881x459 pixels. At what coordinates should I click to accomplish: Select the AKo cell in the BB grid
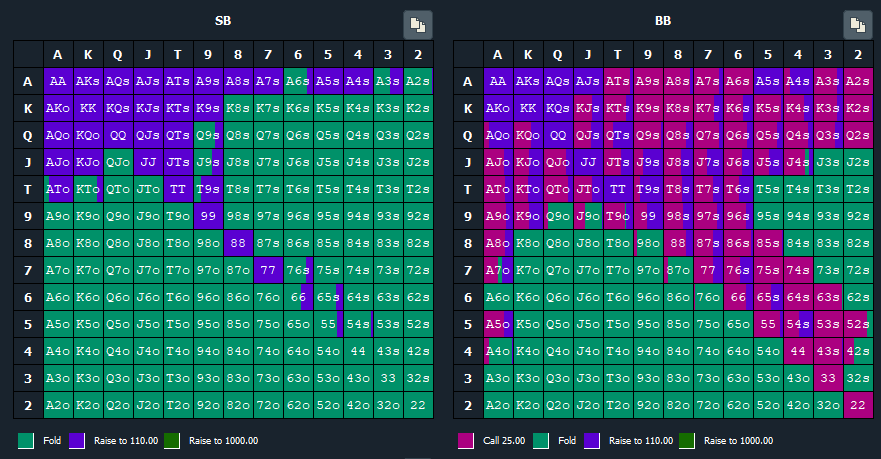click(498, 108)
